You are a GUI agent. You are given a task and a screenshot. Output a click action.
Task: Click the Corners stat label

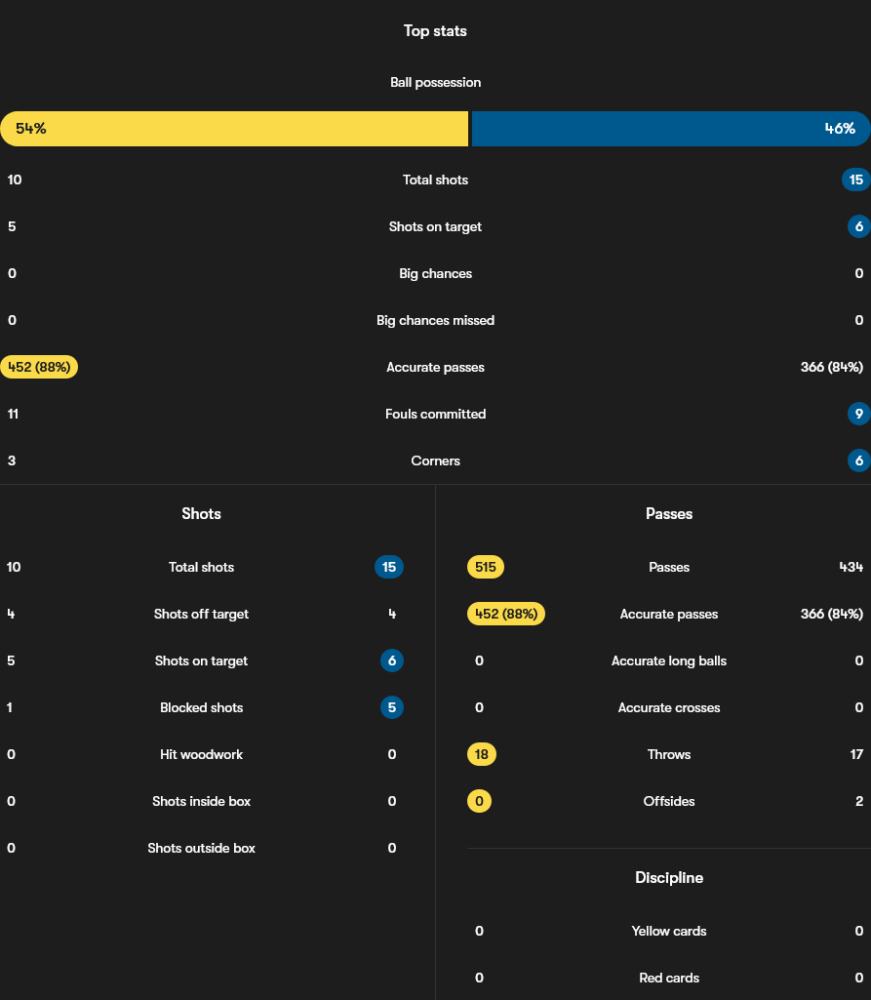(435, 461)
